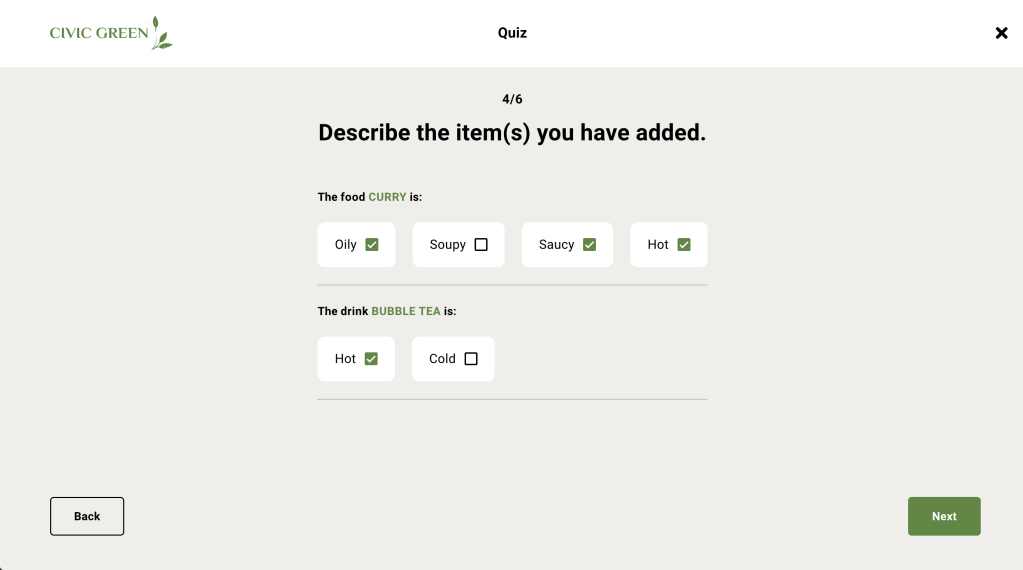Click the green BUBBLE TEA drink name
Image resolution: width=1023 pixels, height=570 pixels.
pos(406,311)
